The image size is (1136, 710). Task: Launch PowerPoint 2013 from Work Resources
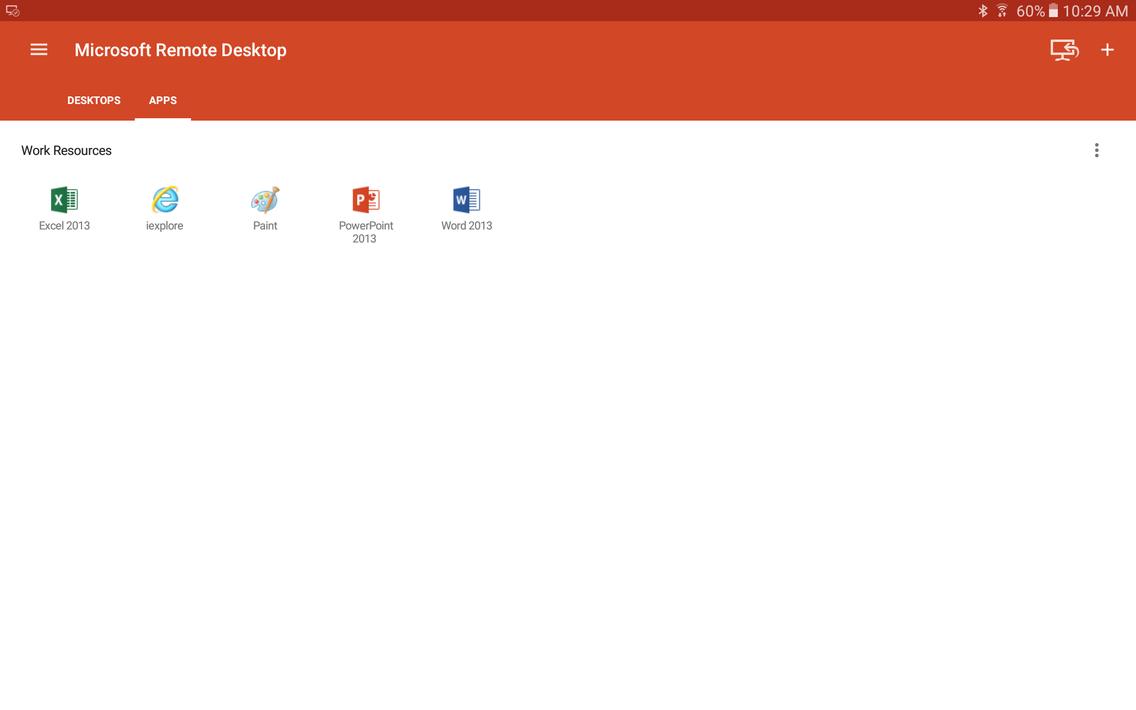tap(365, 199)
